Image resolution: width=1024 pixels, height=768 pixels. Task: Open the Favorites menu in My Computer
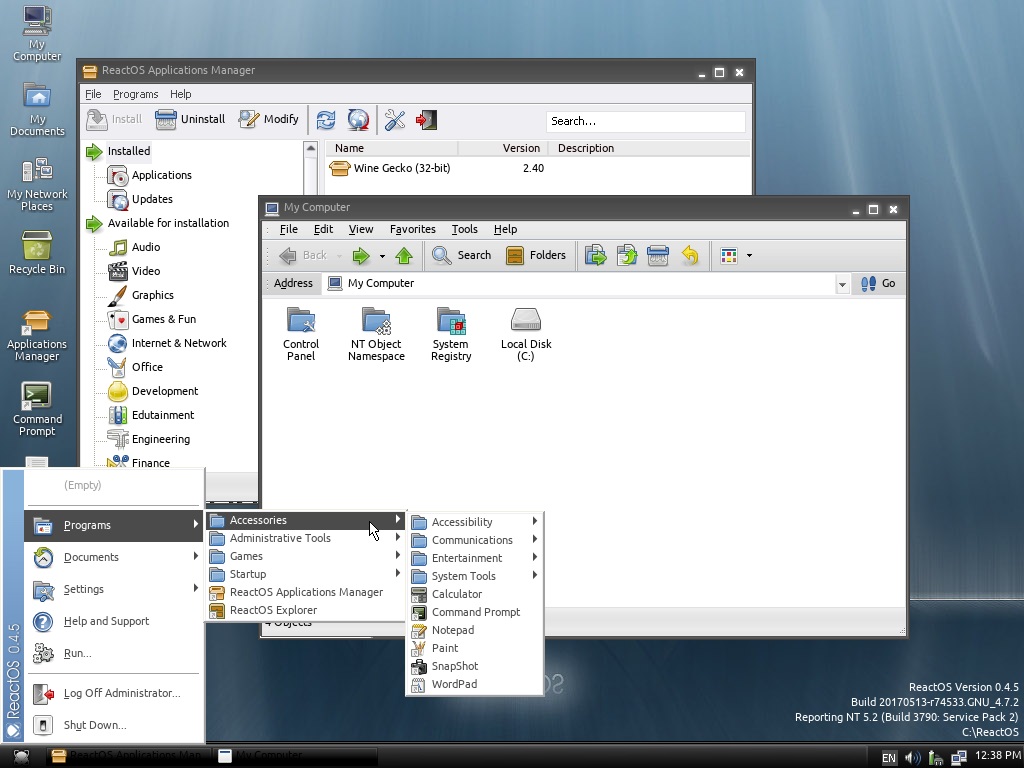tap(412, 229)
